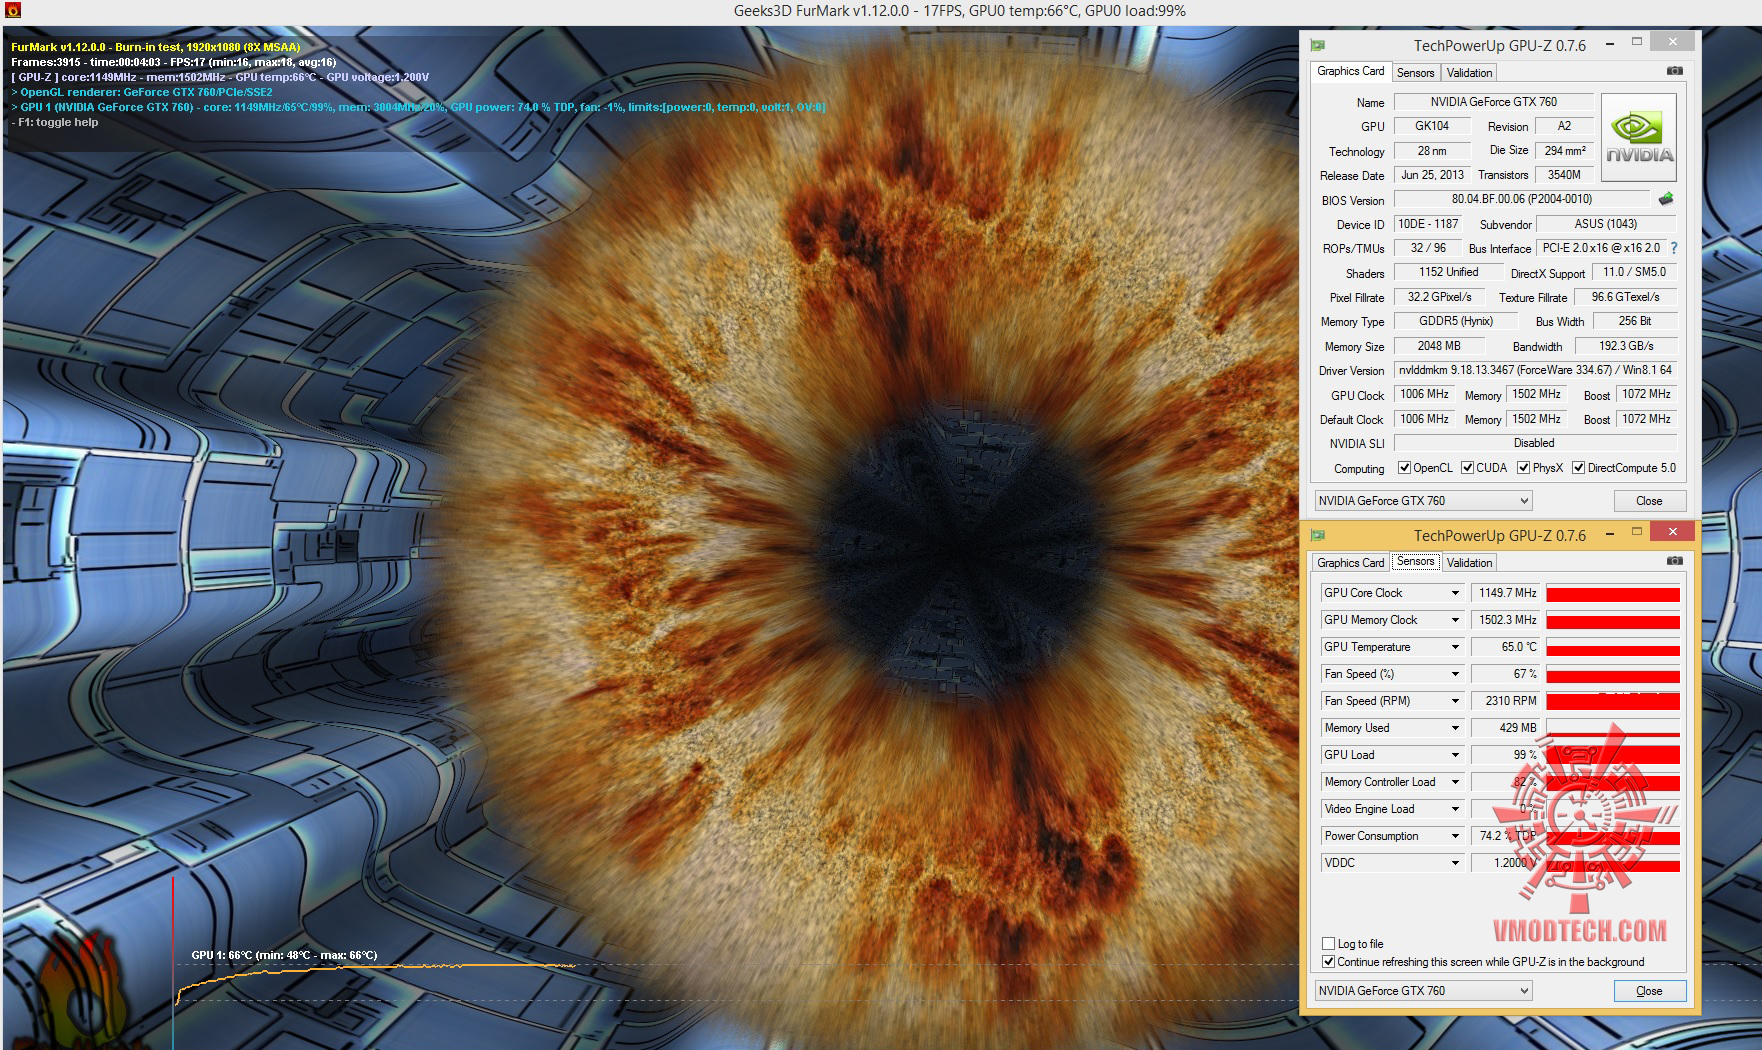Click the camera screenshot icon in the Sensors window
1762x1050 pixels.
point(1675,561)
